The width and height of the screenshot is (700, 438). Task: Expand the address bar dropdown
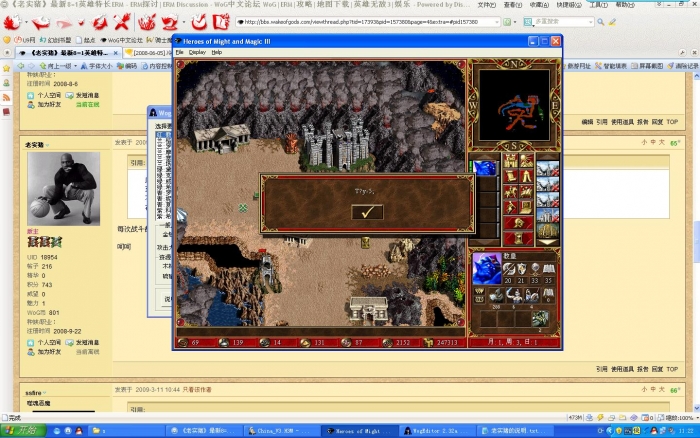pyautogui.click(x=496, y=21)
